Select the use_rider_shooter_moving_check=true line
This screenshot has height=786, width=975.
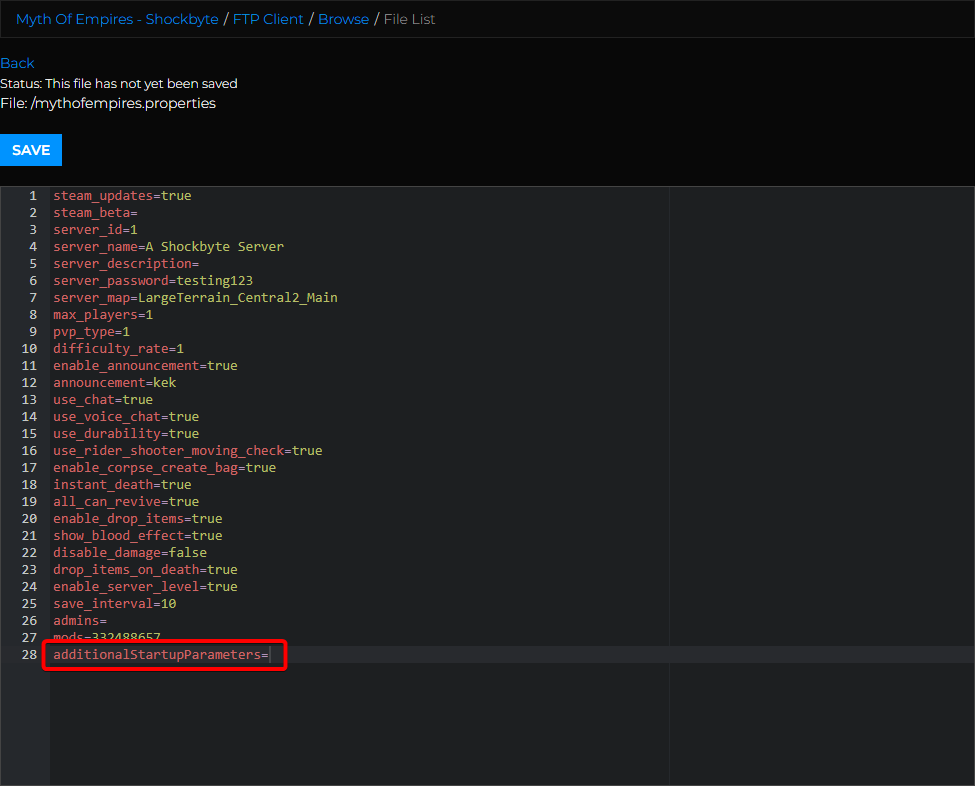[x=188, y=450]
